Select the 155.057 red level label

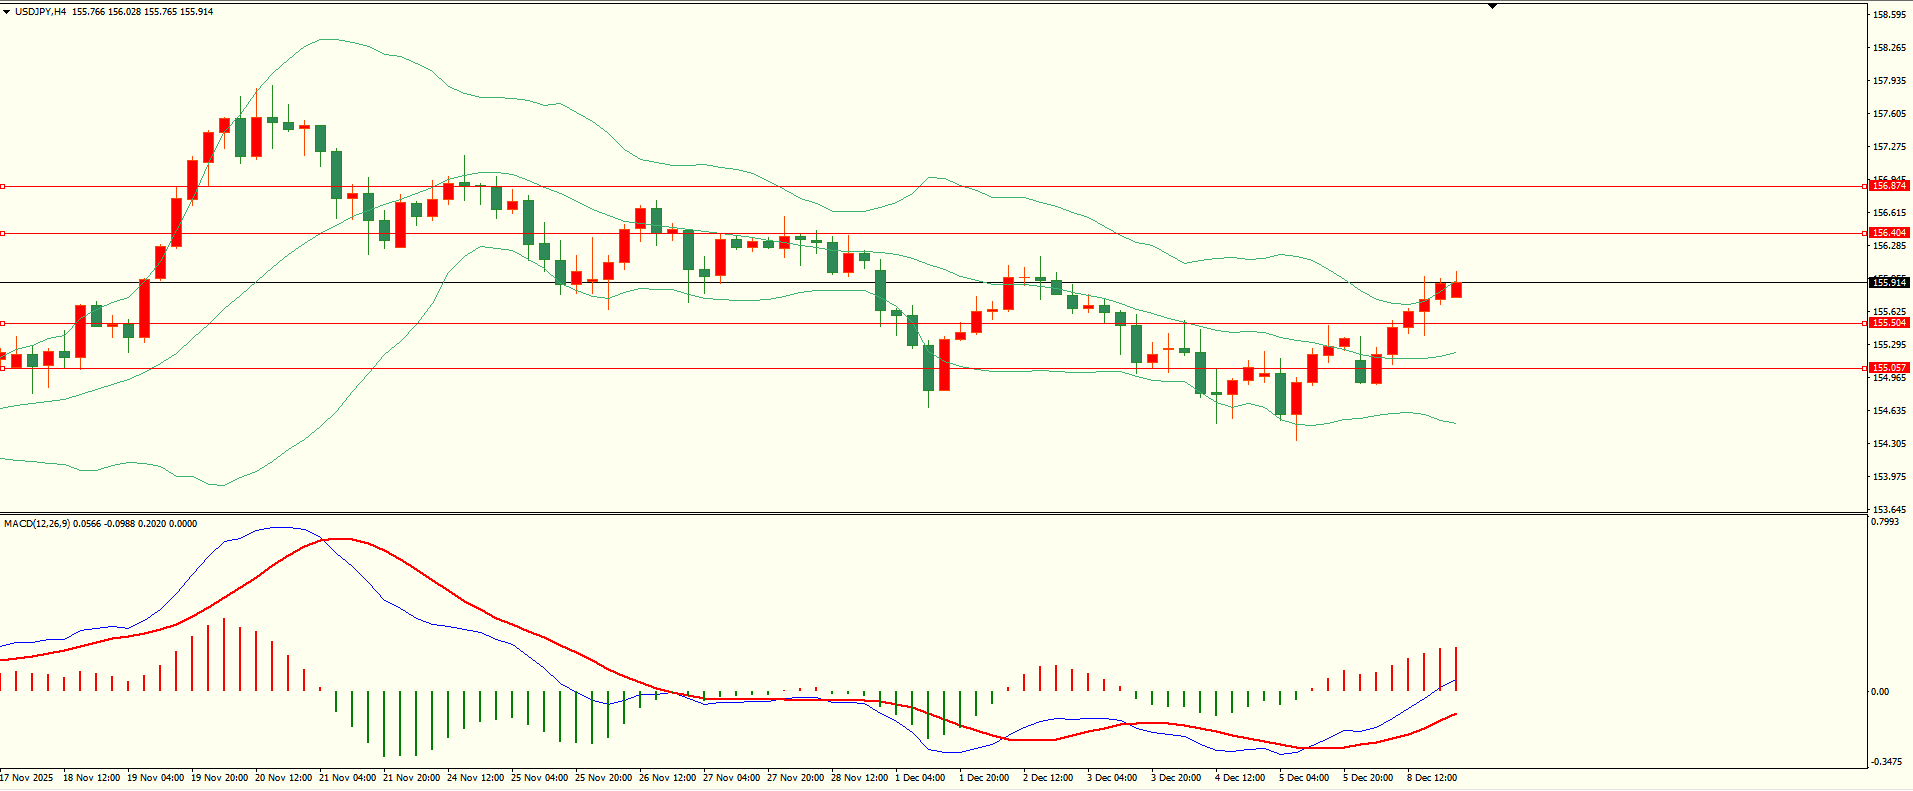click(1889, 368)
